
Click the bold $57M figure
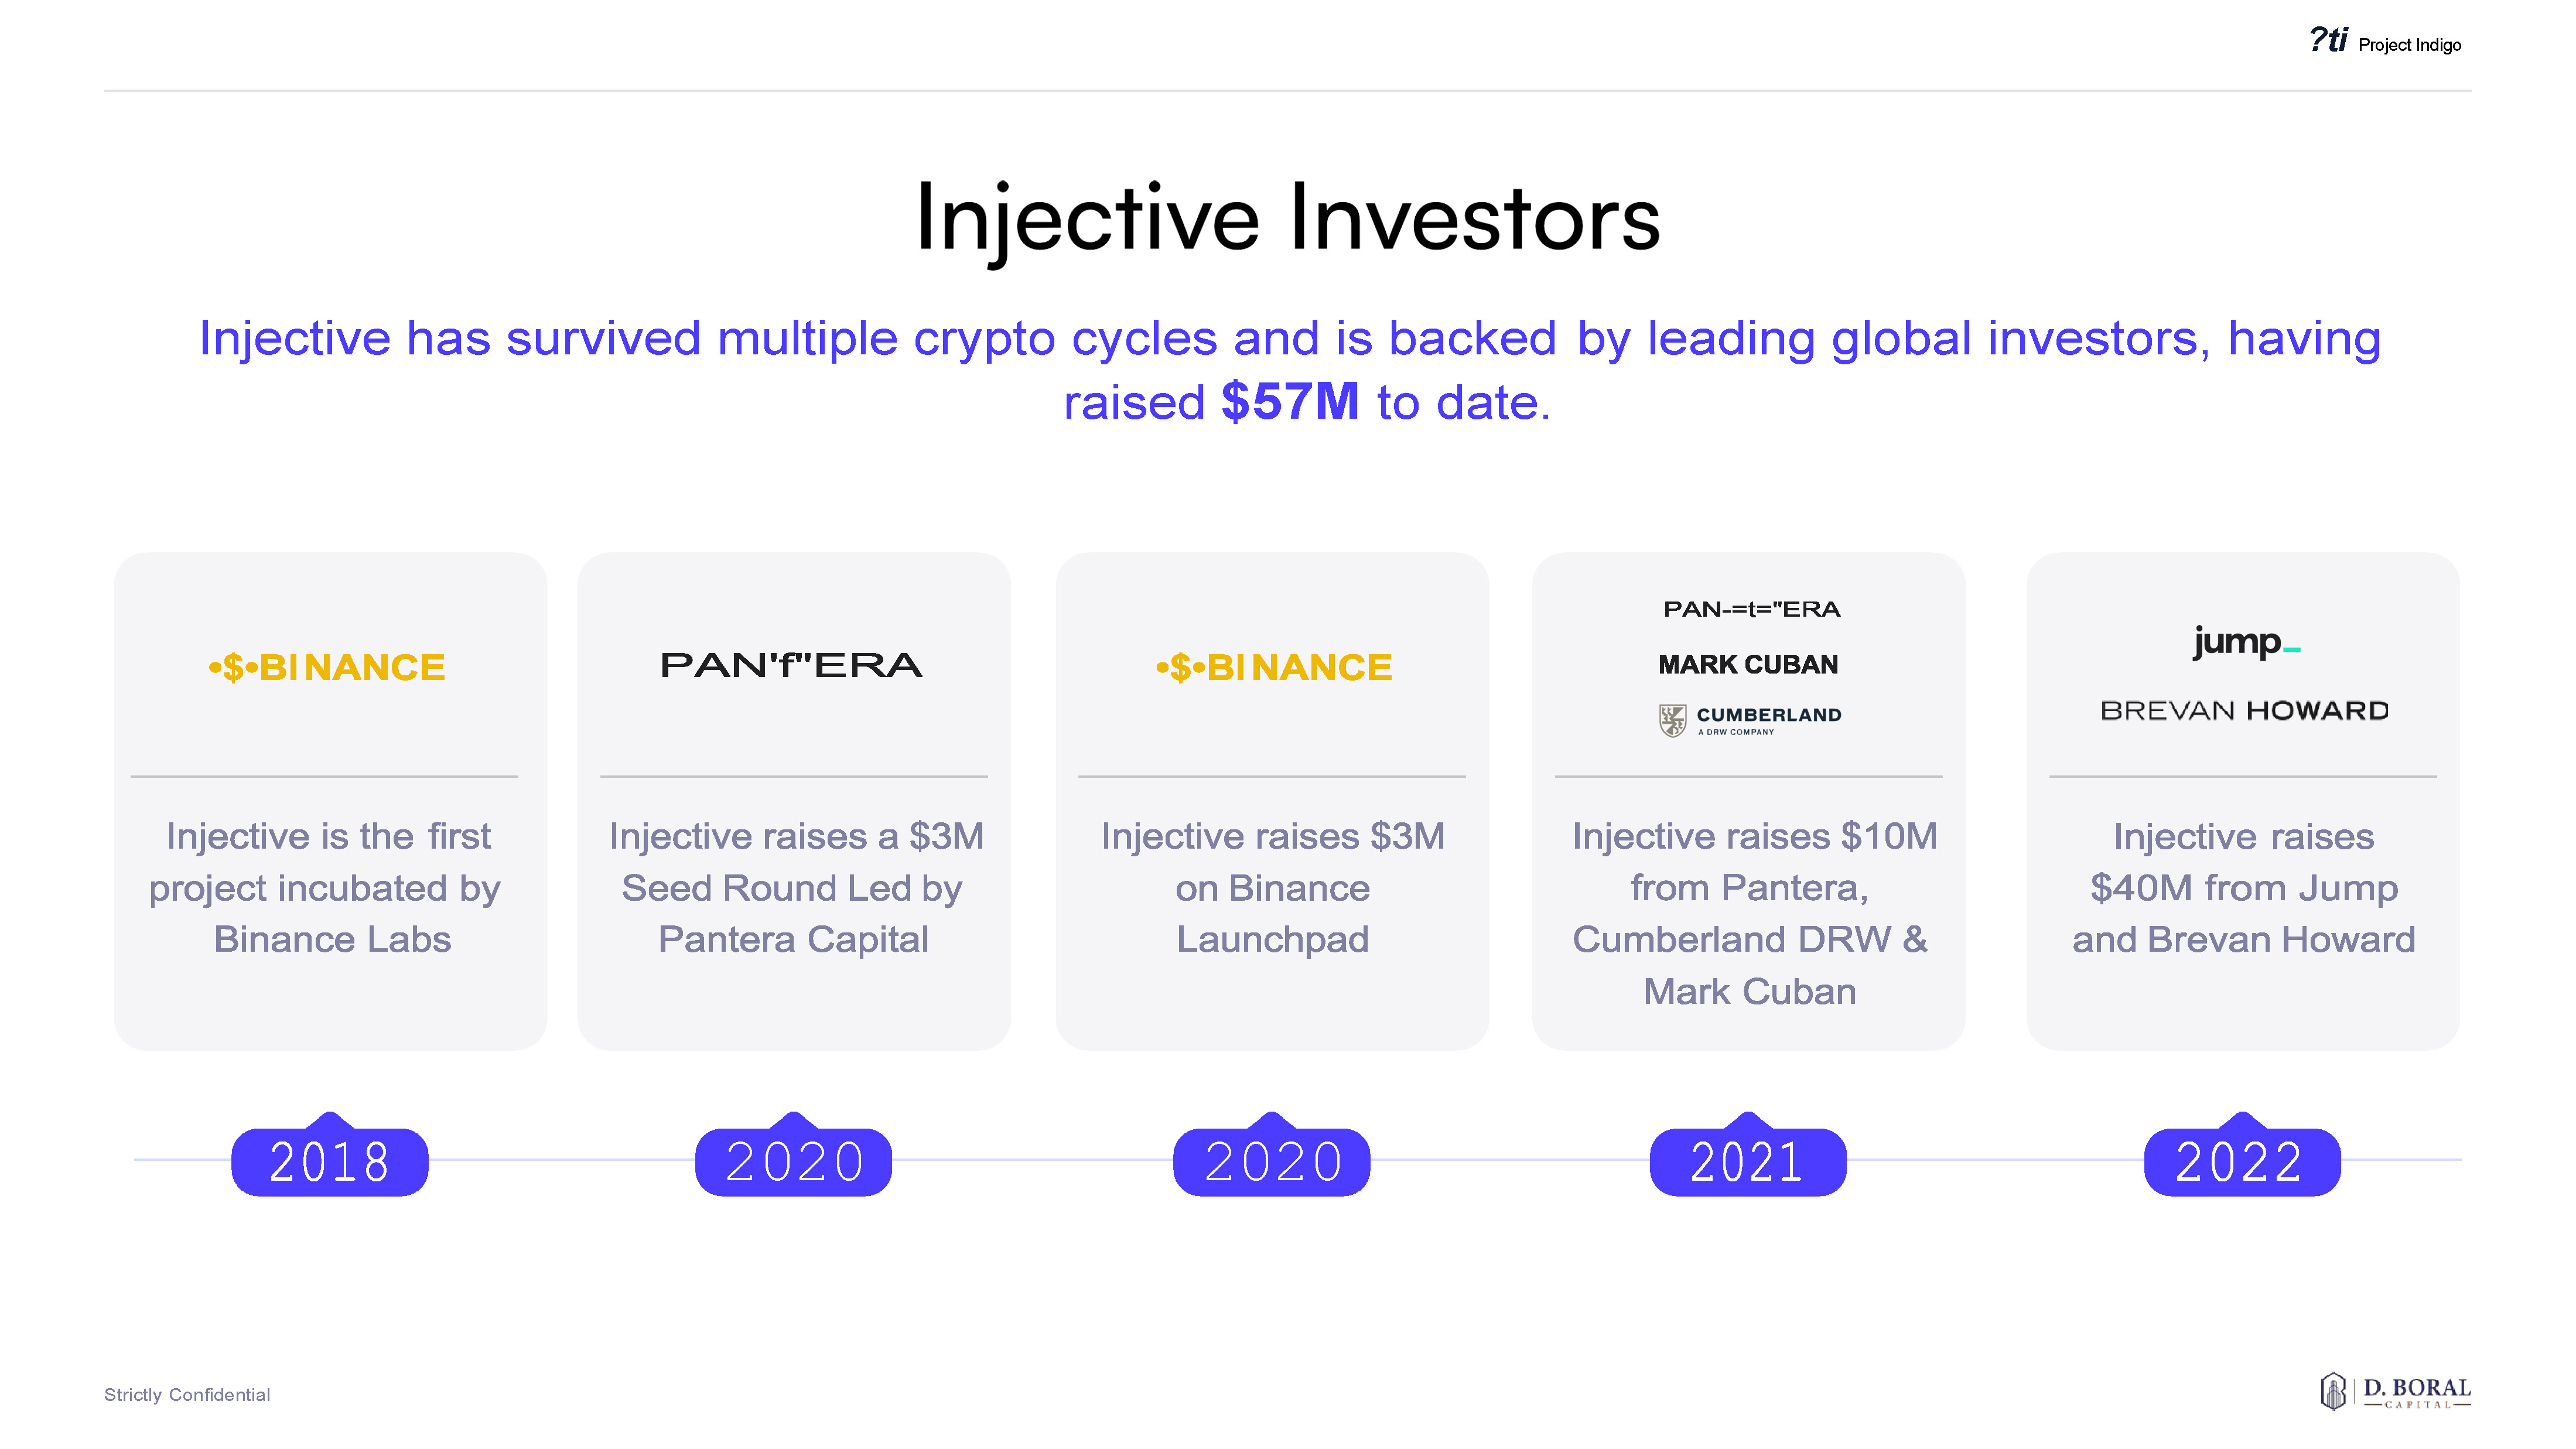(x=1290, y=402)
